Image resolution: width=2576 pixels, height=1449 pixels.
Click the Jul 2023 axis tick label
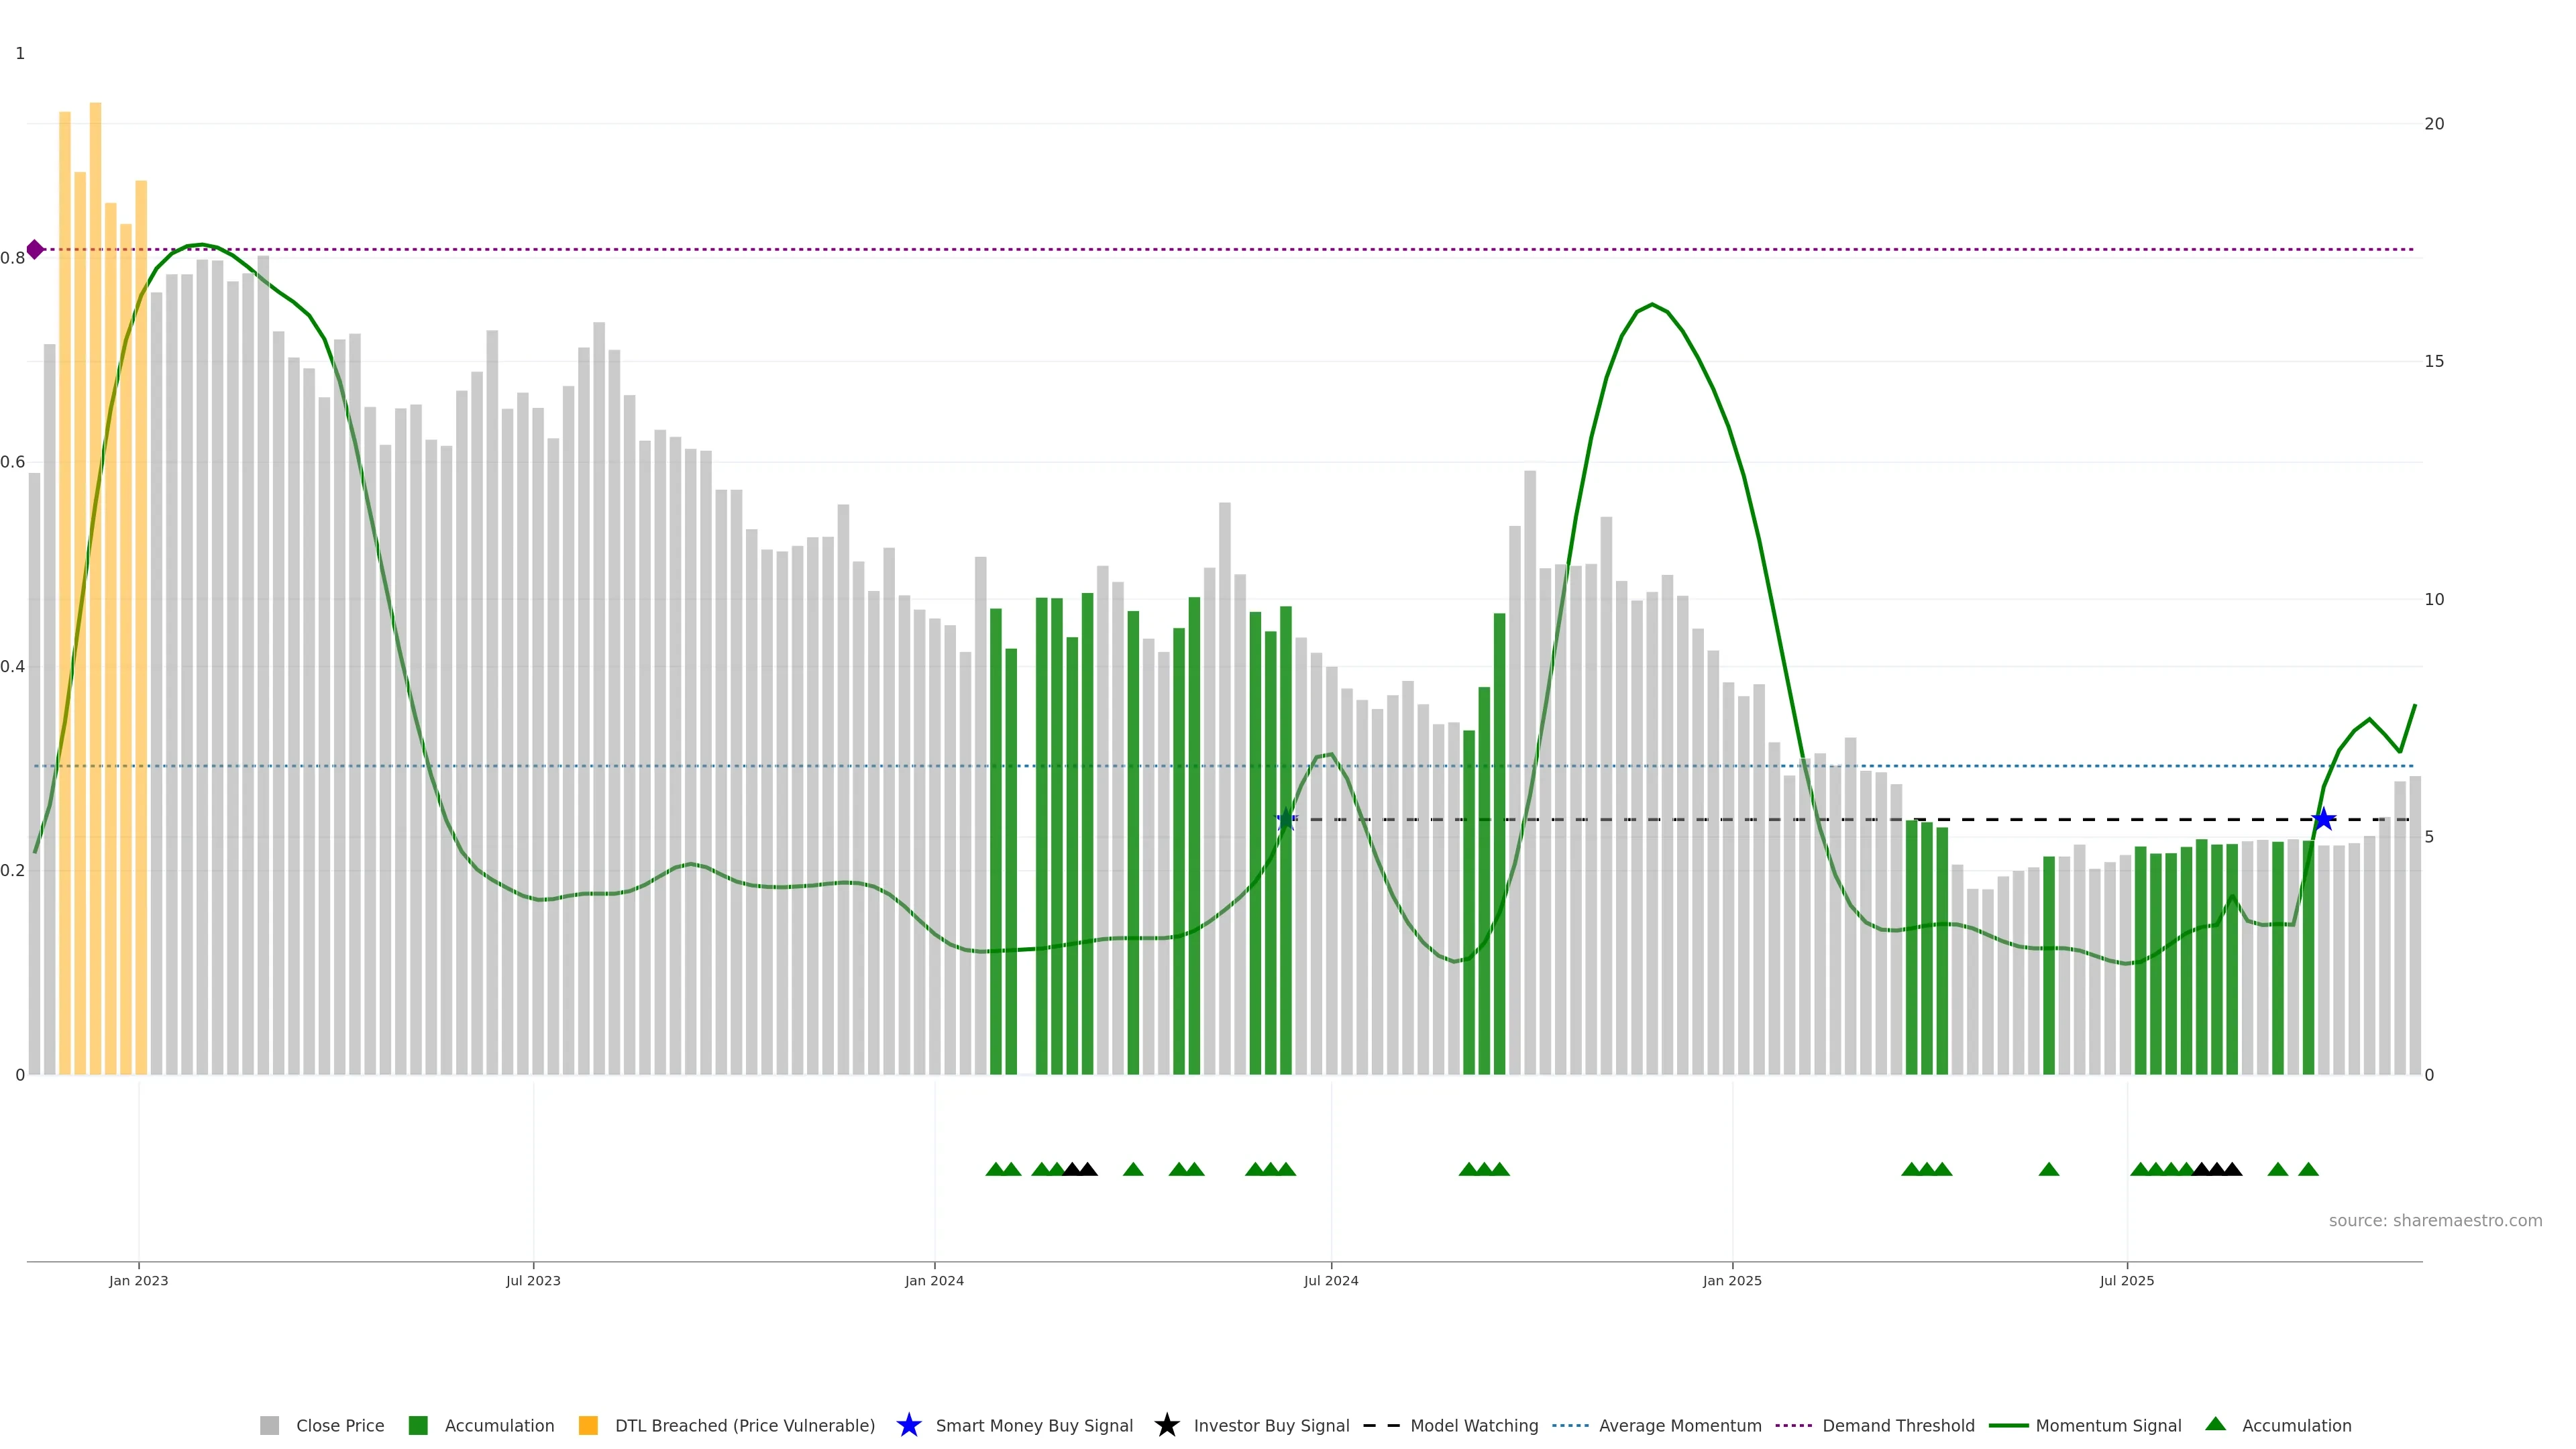click(x=533, y=1281)
